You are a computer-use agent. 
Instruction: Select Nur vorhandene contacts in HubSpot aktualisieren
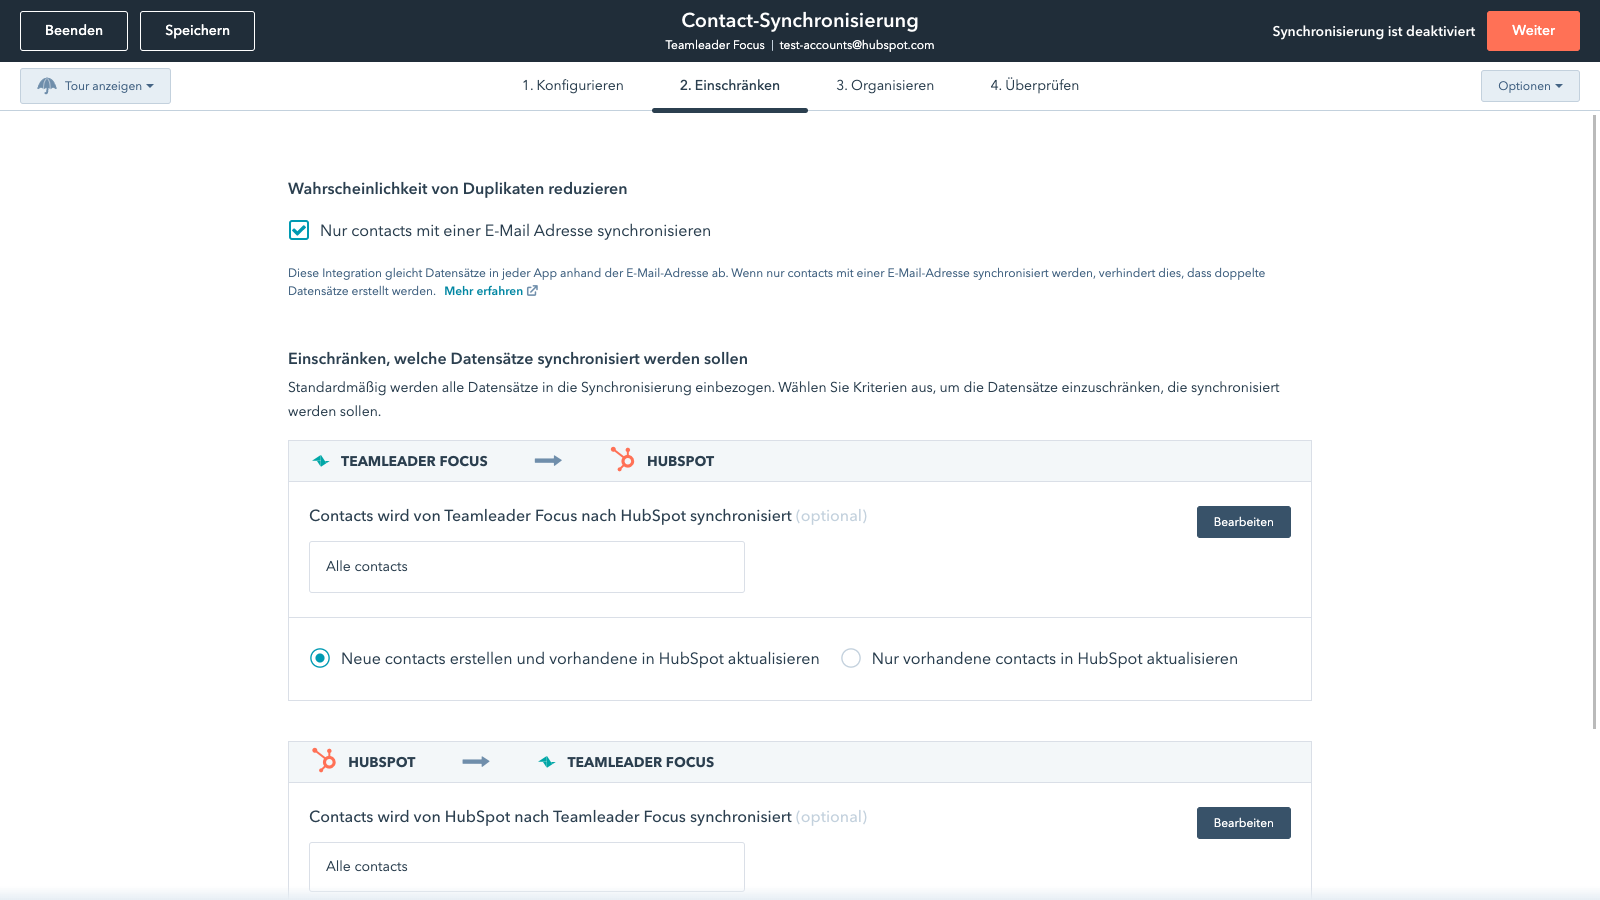click(x=851, y=658)
